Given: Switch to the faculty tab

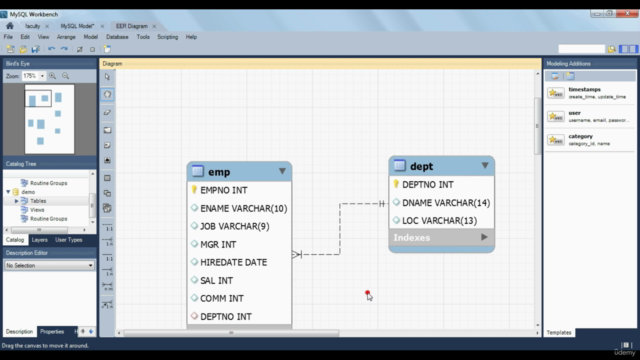Looking at the screenshot, I should [33, 26].
